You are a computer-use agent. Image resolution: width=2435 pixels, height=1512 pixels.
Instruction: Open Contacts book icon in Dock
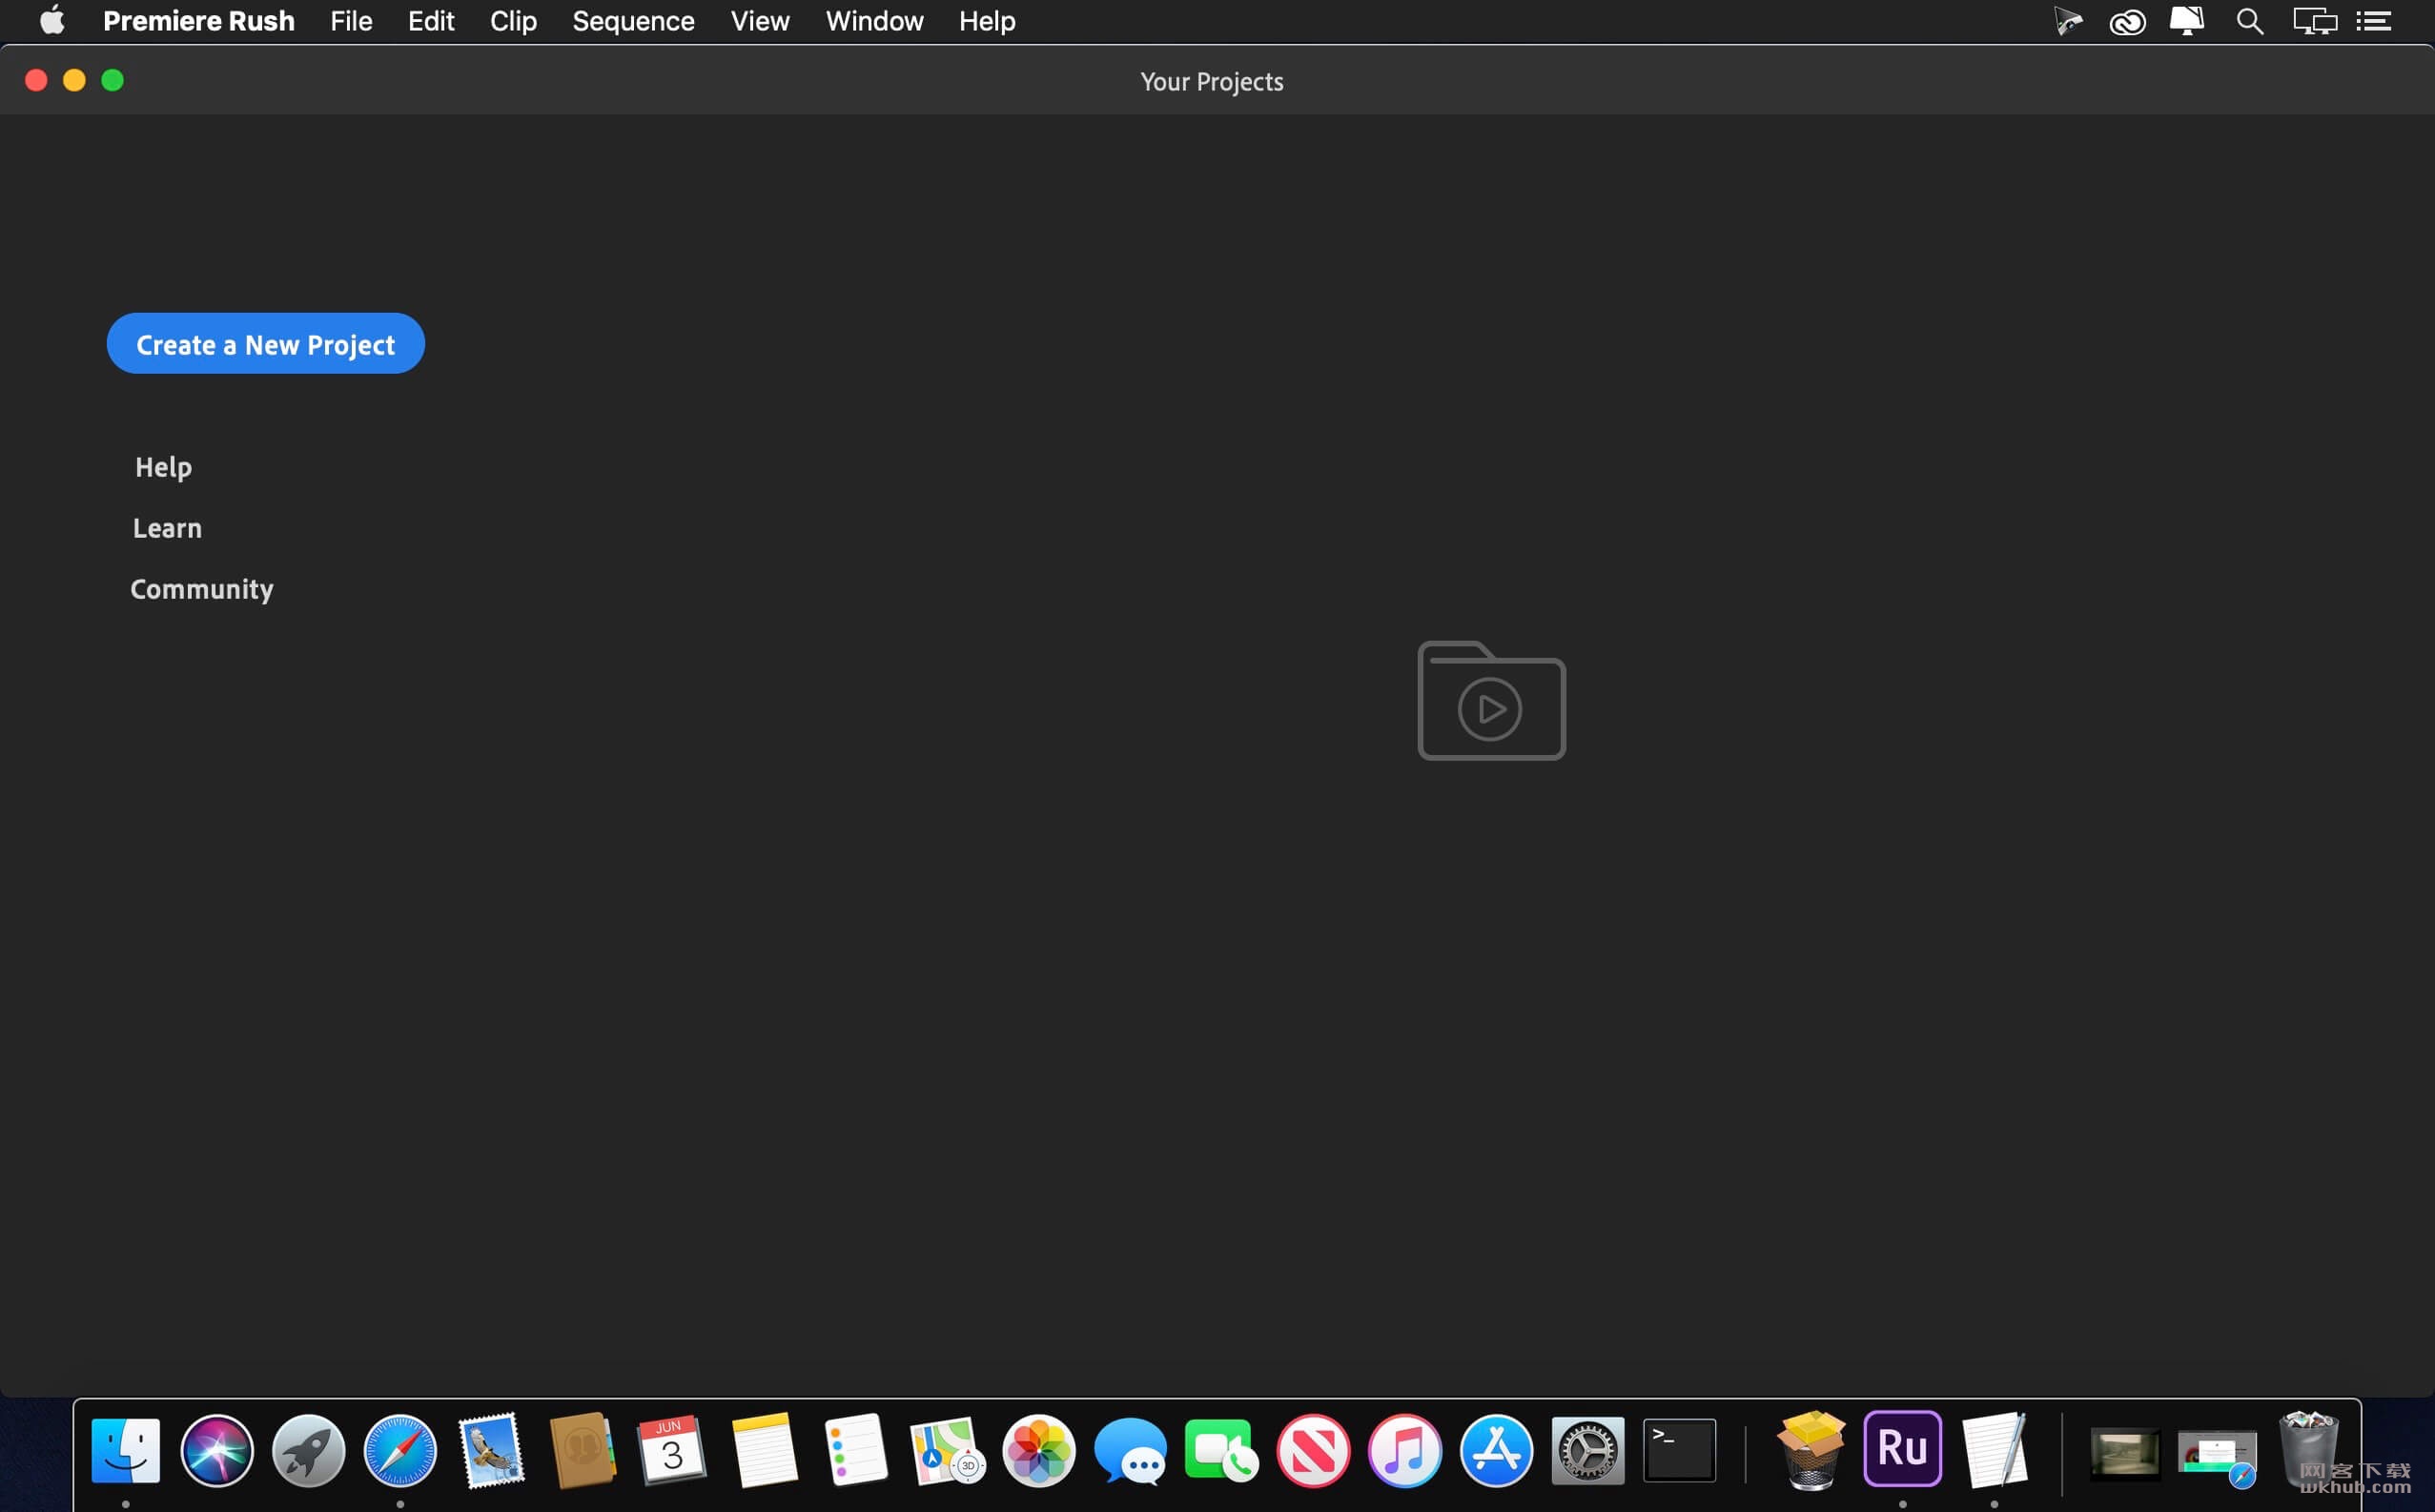pos(583,1450)
